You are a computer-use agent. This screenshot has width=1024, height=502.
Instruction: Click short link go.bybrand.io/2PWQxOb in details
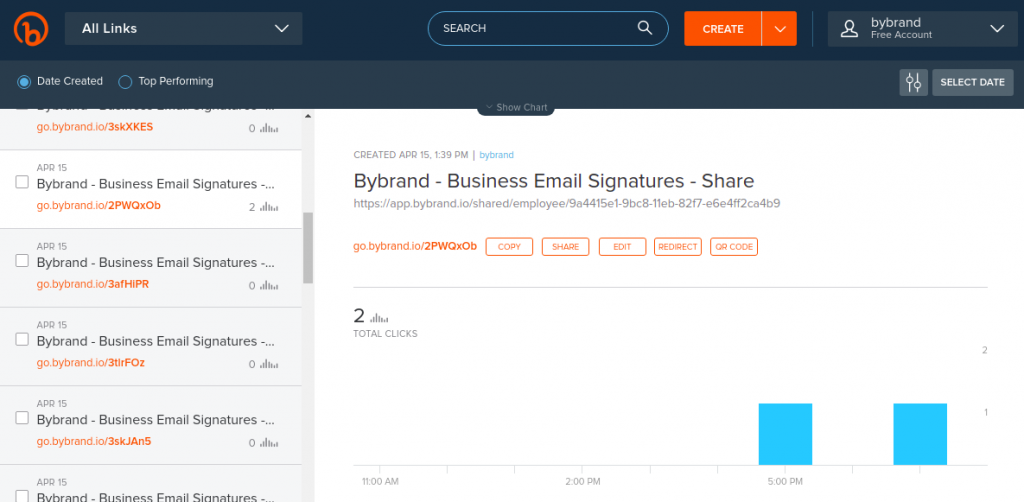tap(415, 246)
